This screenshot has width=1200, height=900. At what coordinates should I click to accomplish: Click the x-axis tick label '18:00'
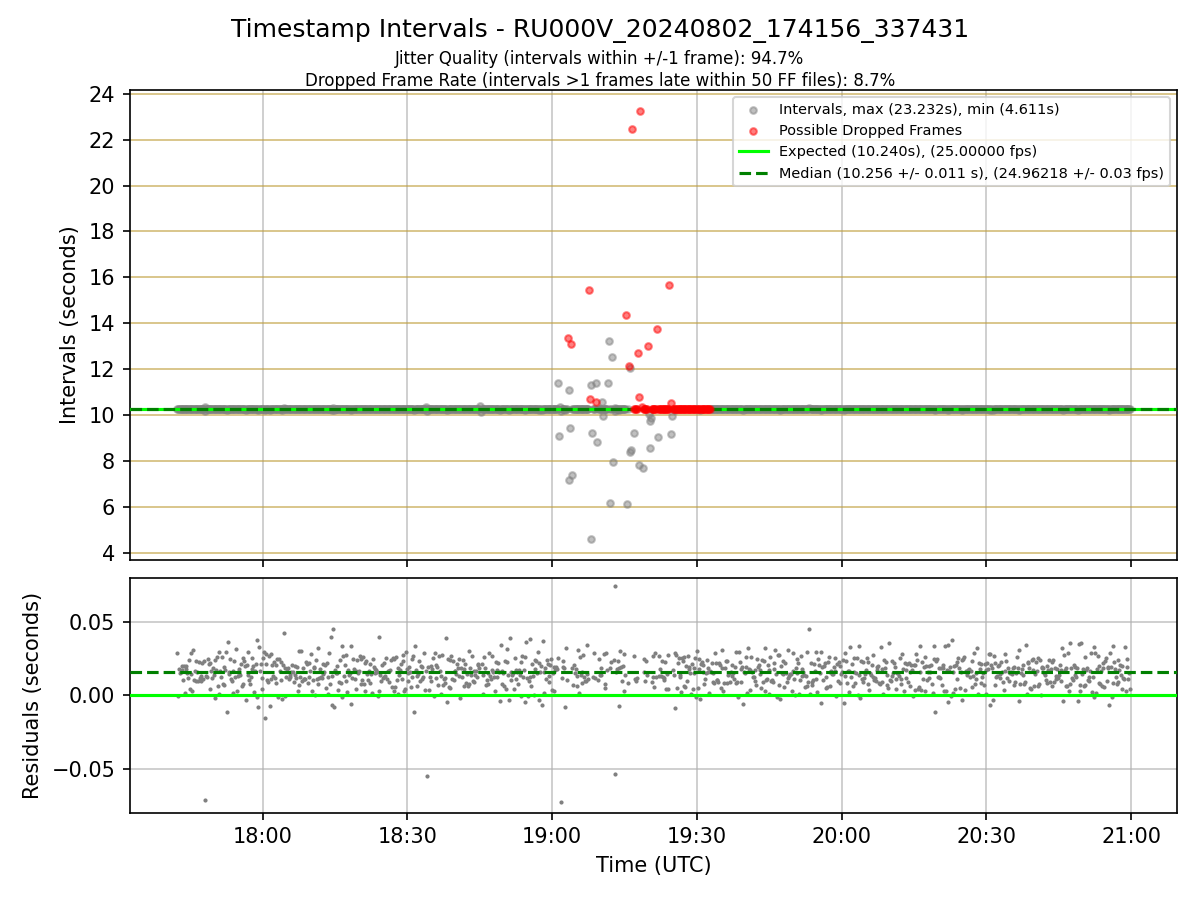point(263,836)
